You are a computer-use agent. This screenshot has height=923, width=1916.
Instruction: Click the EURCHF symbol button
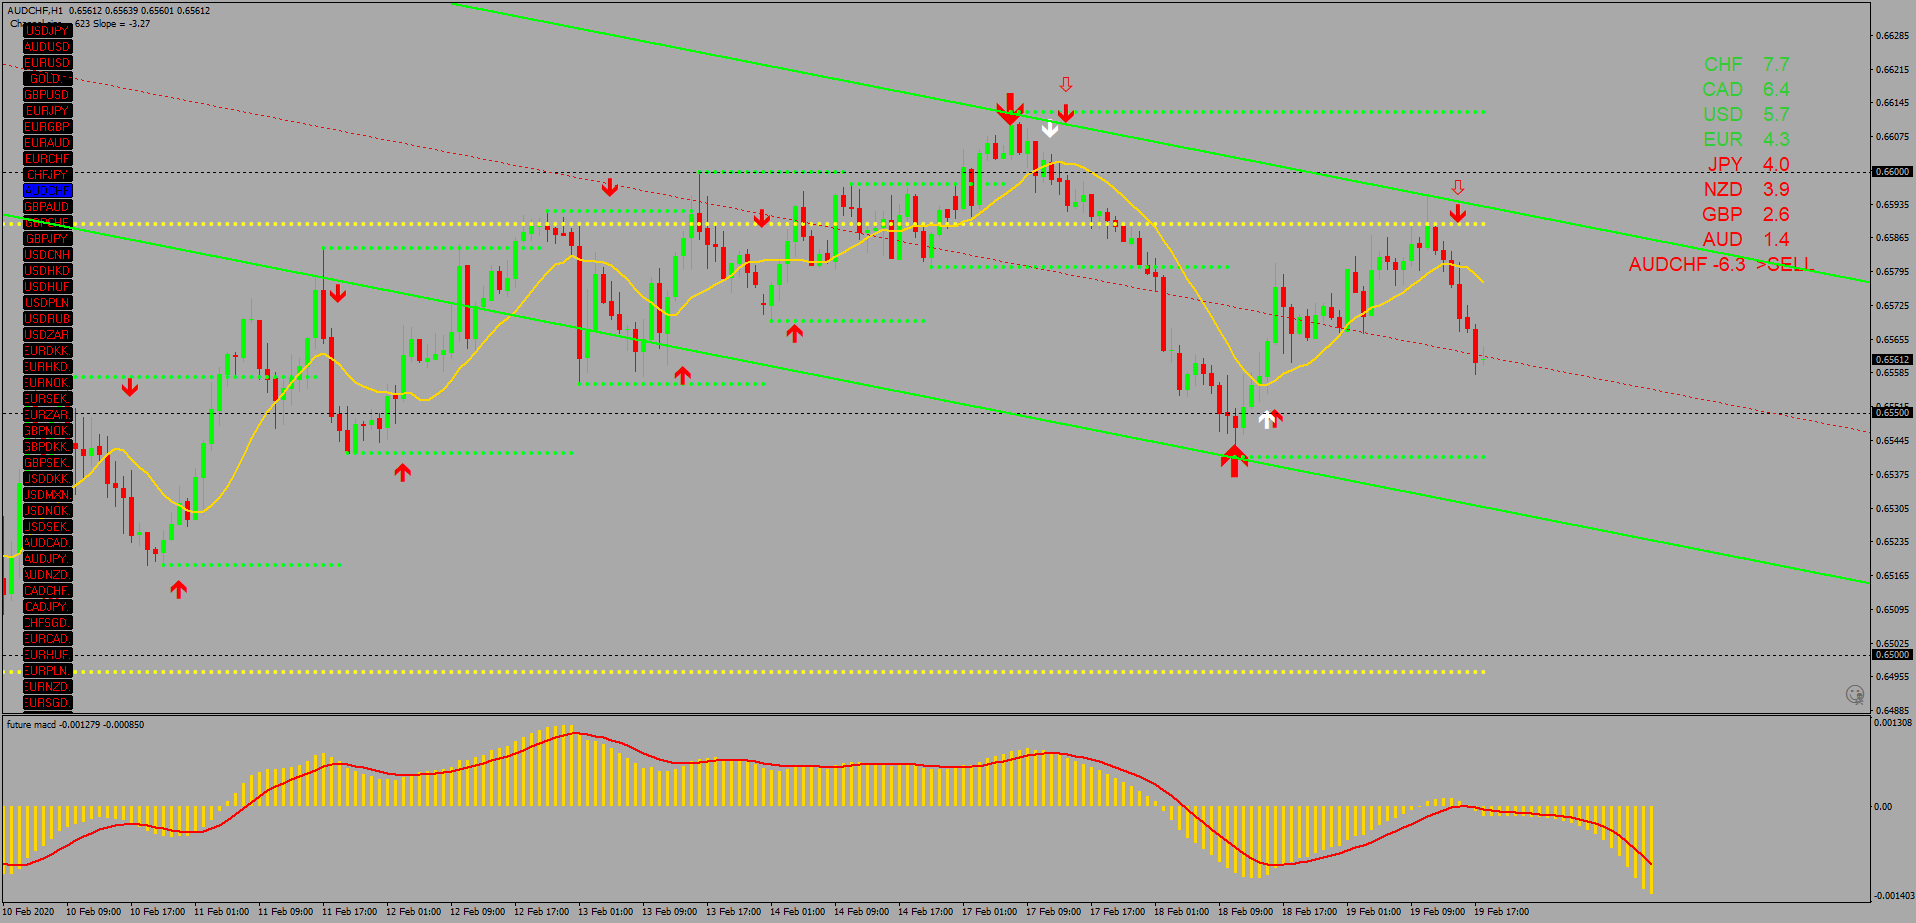48,159
